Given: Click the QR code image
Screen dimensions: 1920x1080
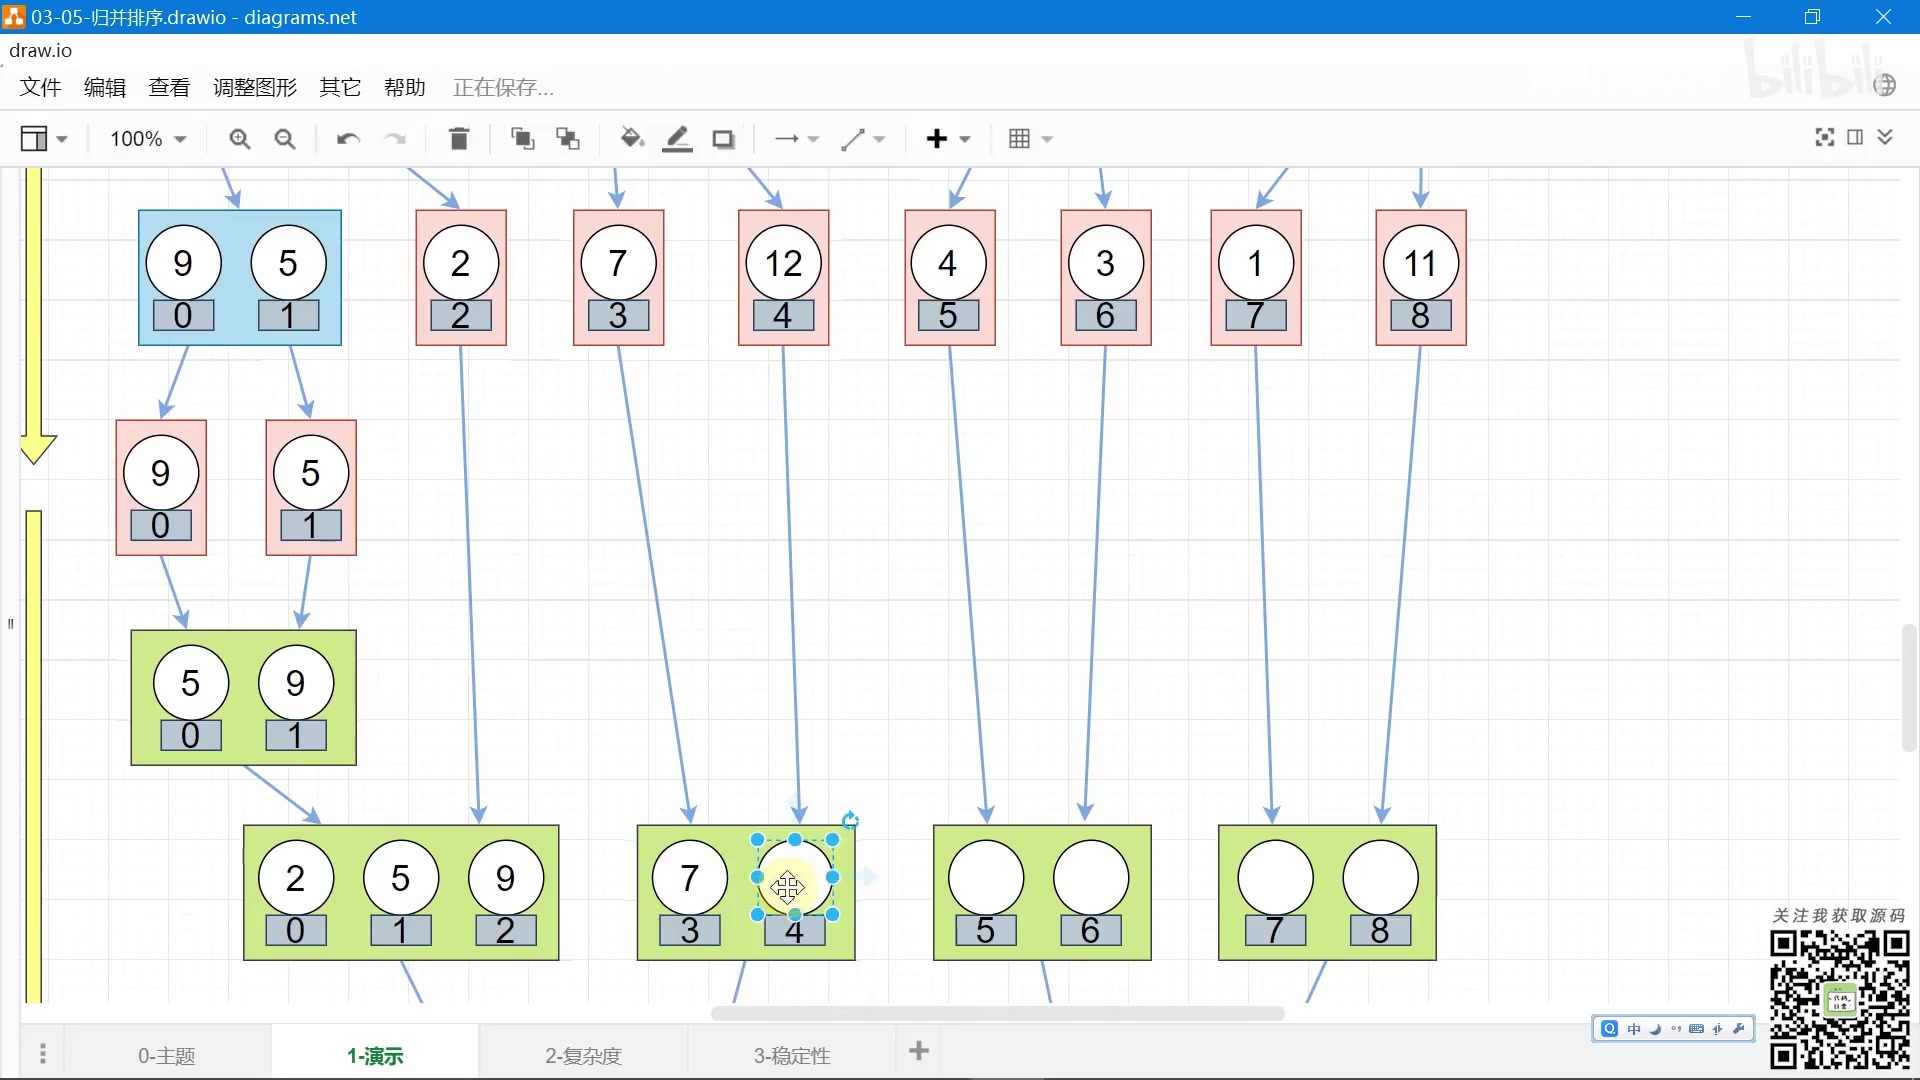Looking at the screenshot, I should click(1840, 1000).
